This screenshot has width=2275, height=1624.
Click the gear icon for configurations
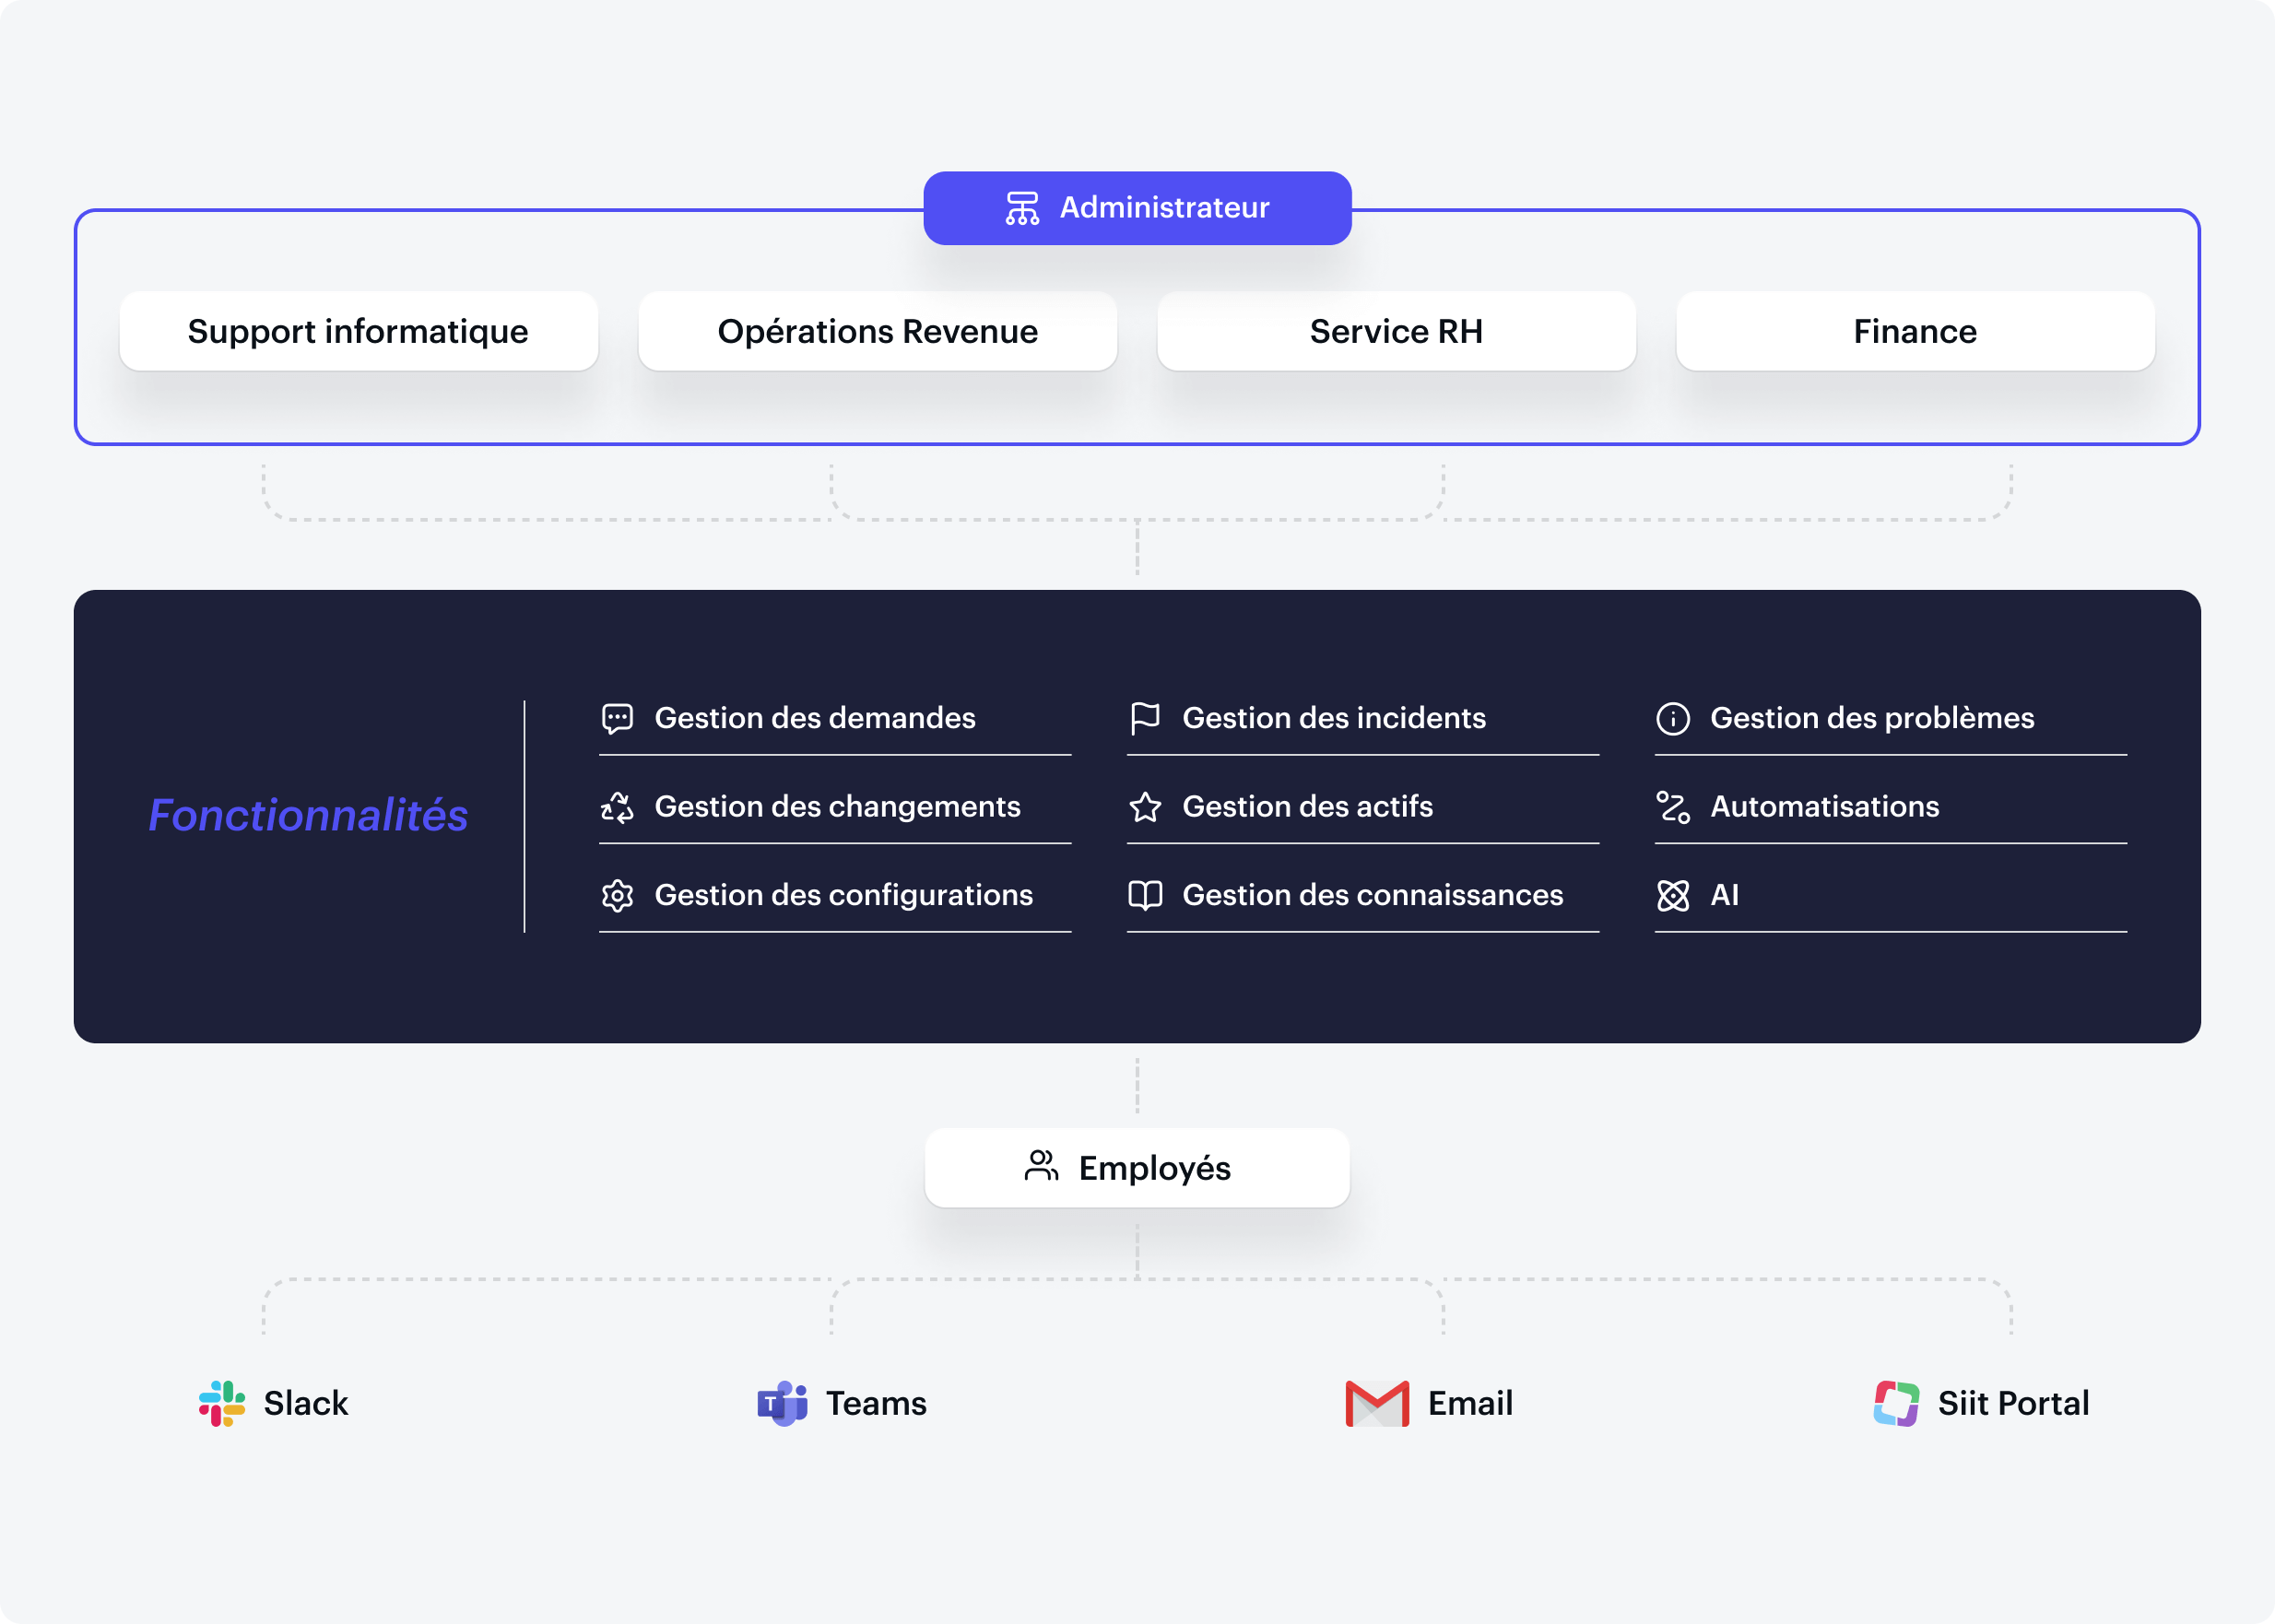click(617, 895)
